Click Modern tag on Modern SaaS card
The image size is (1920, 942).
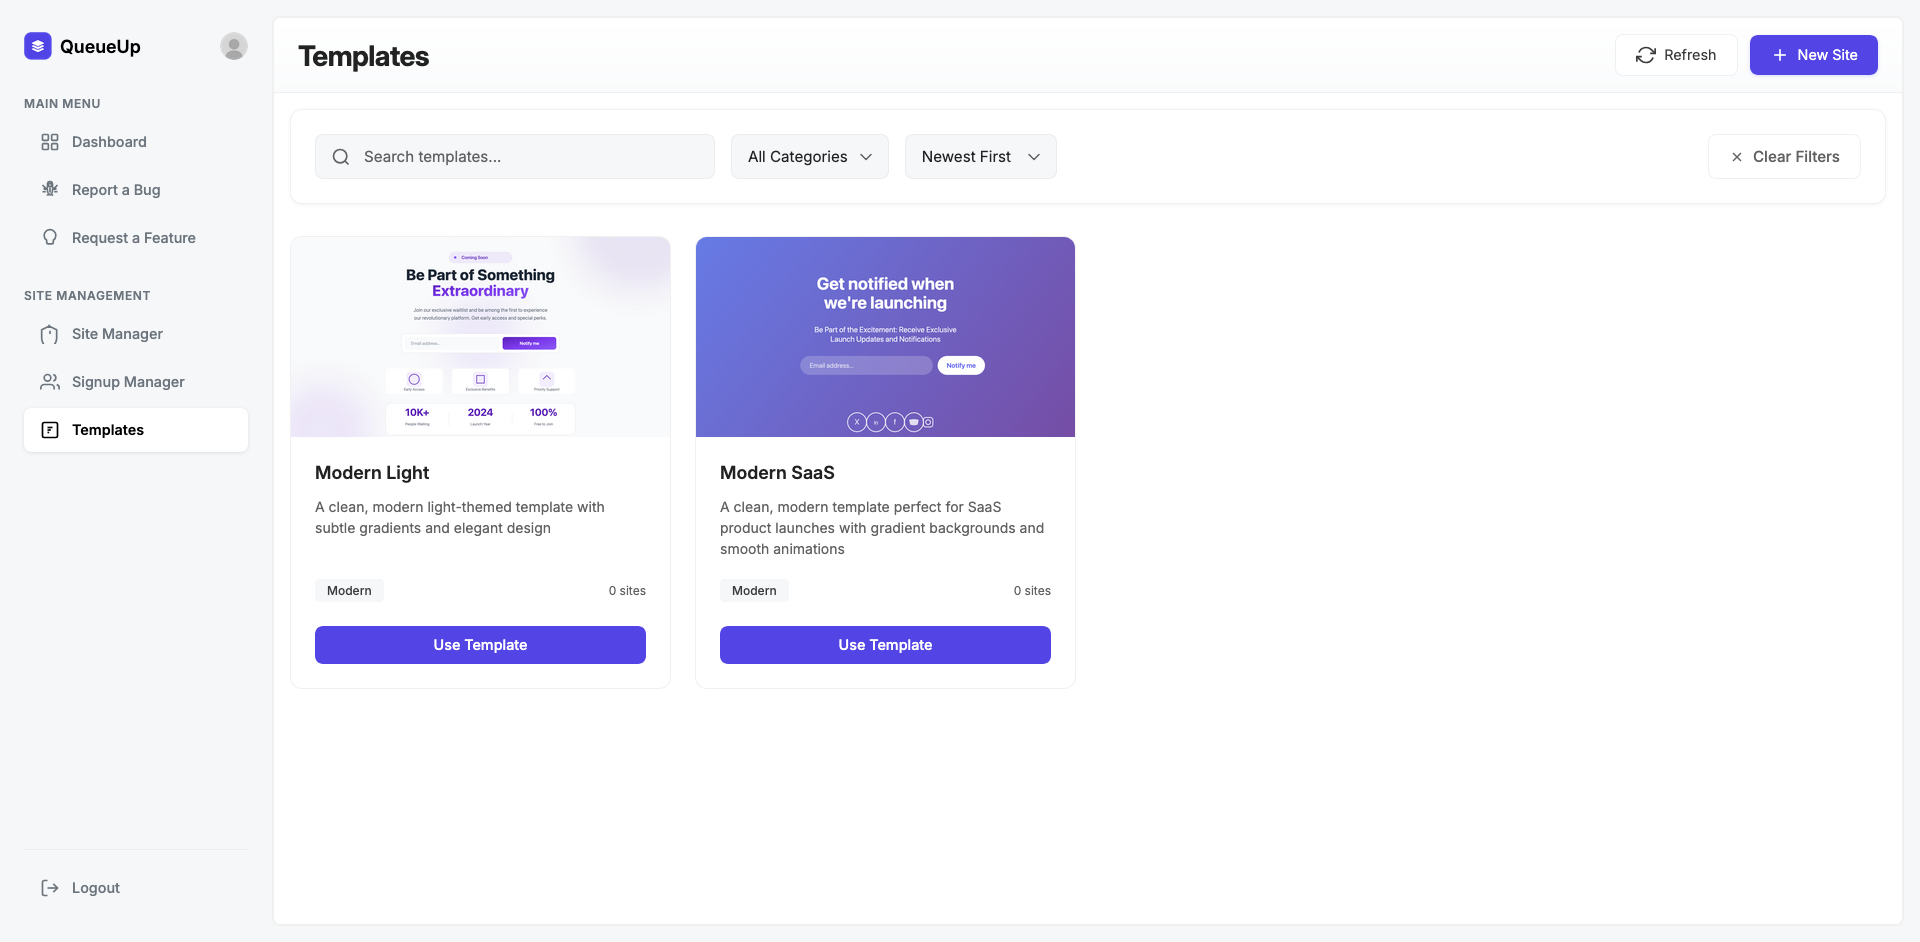754,591
